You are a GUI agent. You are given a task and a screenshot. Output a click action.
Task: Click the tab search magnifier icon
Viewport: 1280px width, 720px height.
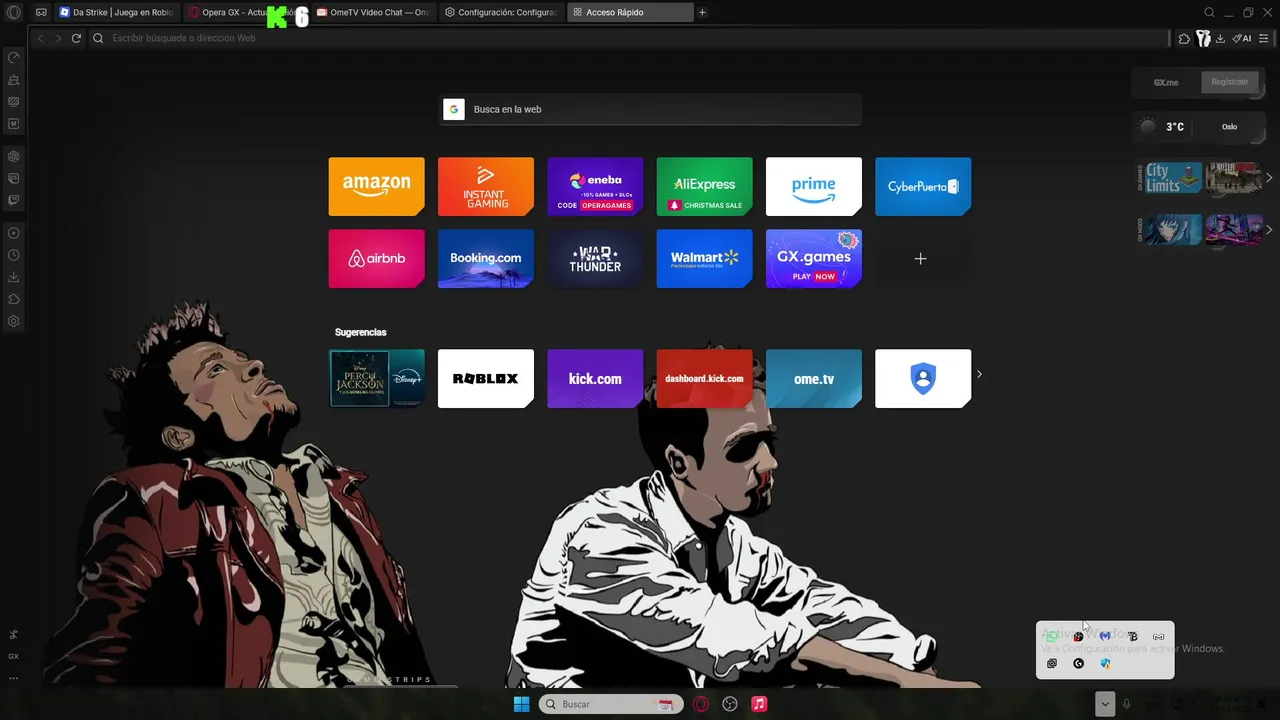[x=1209, y=12]
